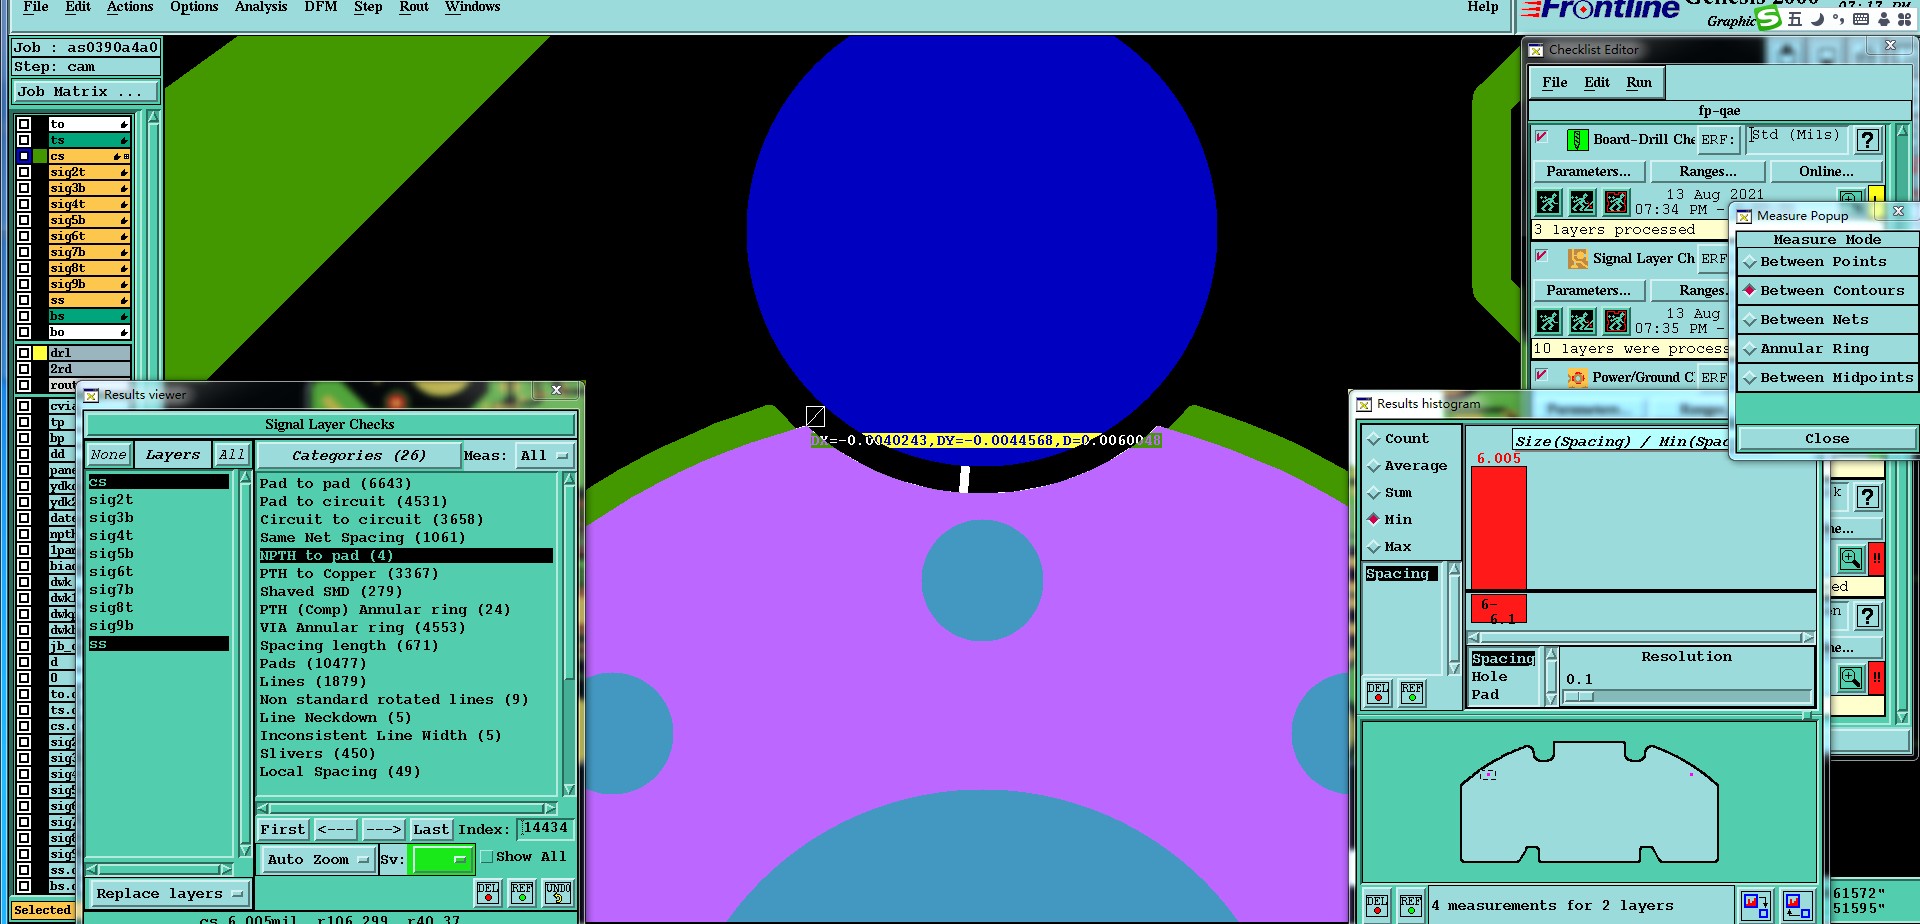Viewport: 1920px width, 924px height.
Task: Click second red-running-figure icon under Signal Layer check
Action: click(x=1582, y=322)
